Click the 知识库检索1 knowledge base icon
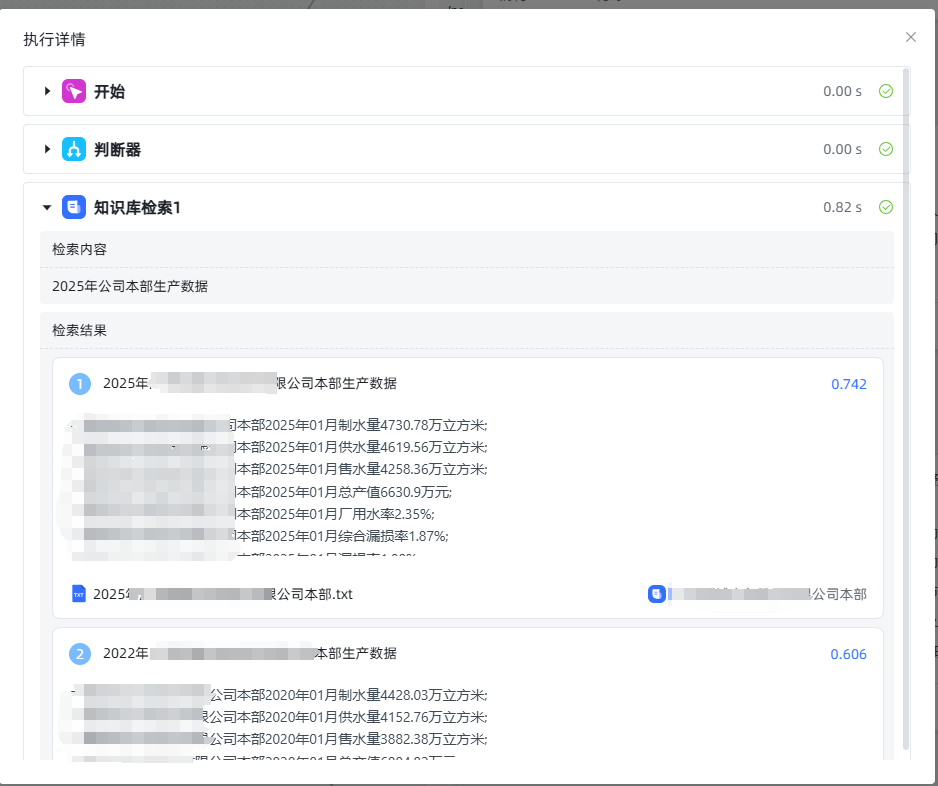 pos(74,207)
